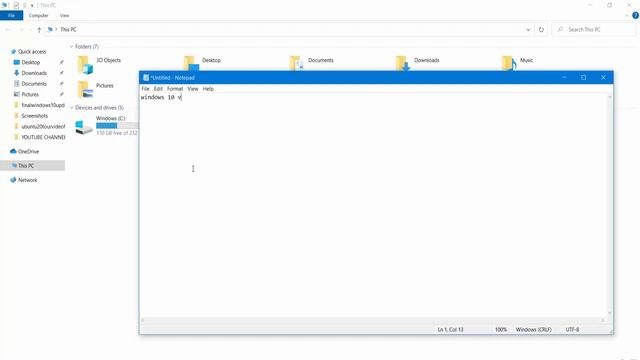Click the OneDrive cloud icon in sidebar
The height and width of the screenshot is (360, 640).
pos(13,151)
